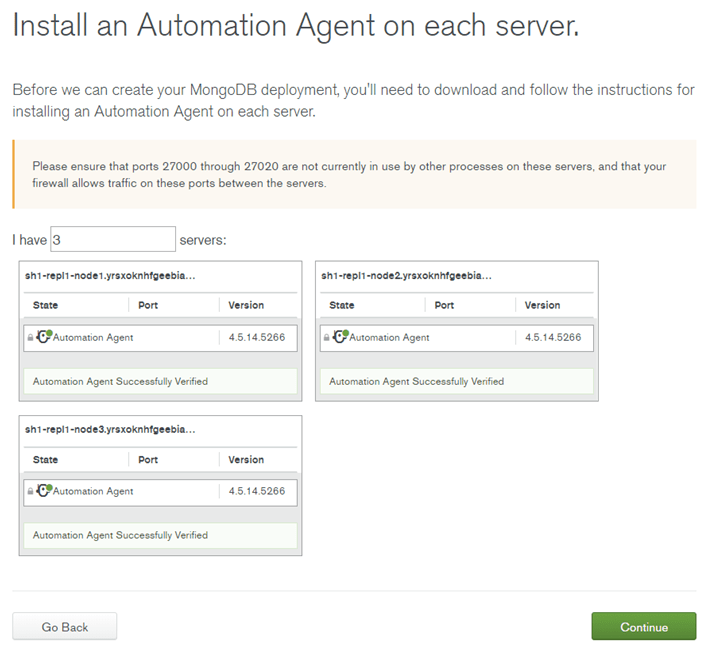
Task: Click version 4.5.14.5266 in node3 card
Action: click(257, 491)
